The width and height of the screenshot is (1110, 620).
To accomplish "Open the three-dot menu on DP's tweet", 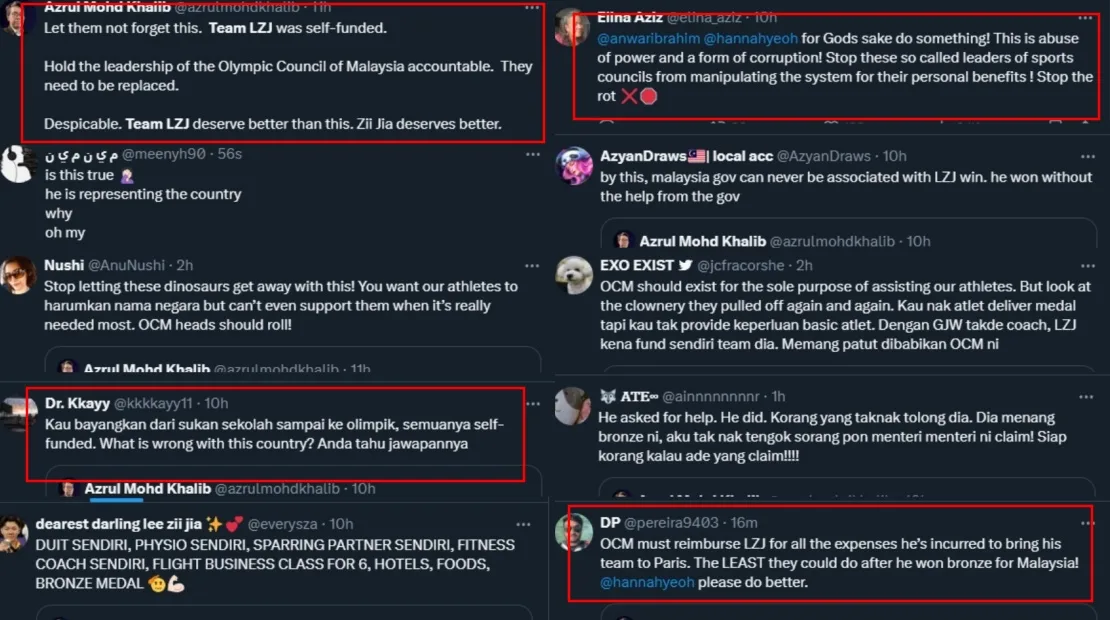I will click(x=1084, y=523).
